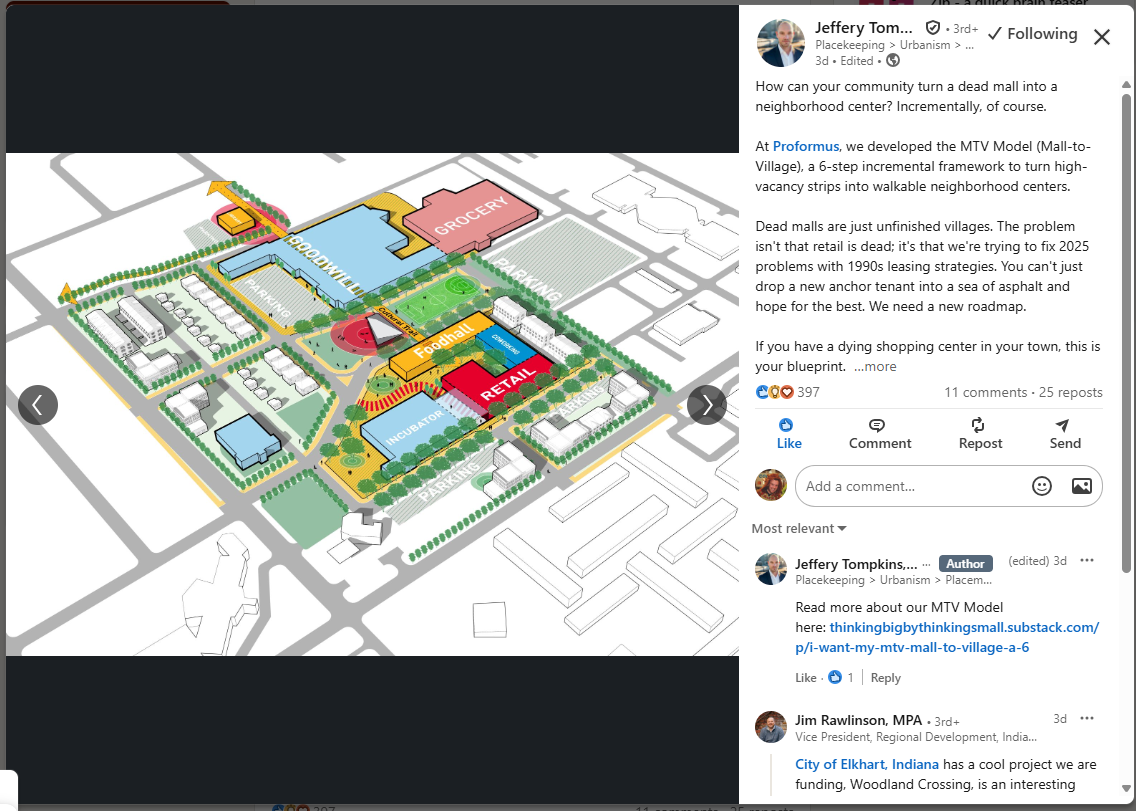Viewport: 1136px width, 811px height.
Task: Open options menu on Jeffery's author comment
Action: (1087, 560)
